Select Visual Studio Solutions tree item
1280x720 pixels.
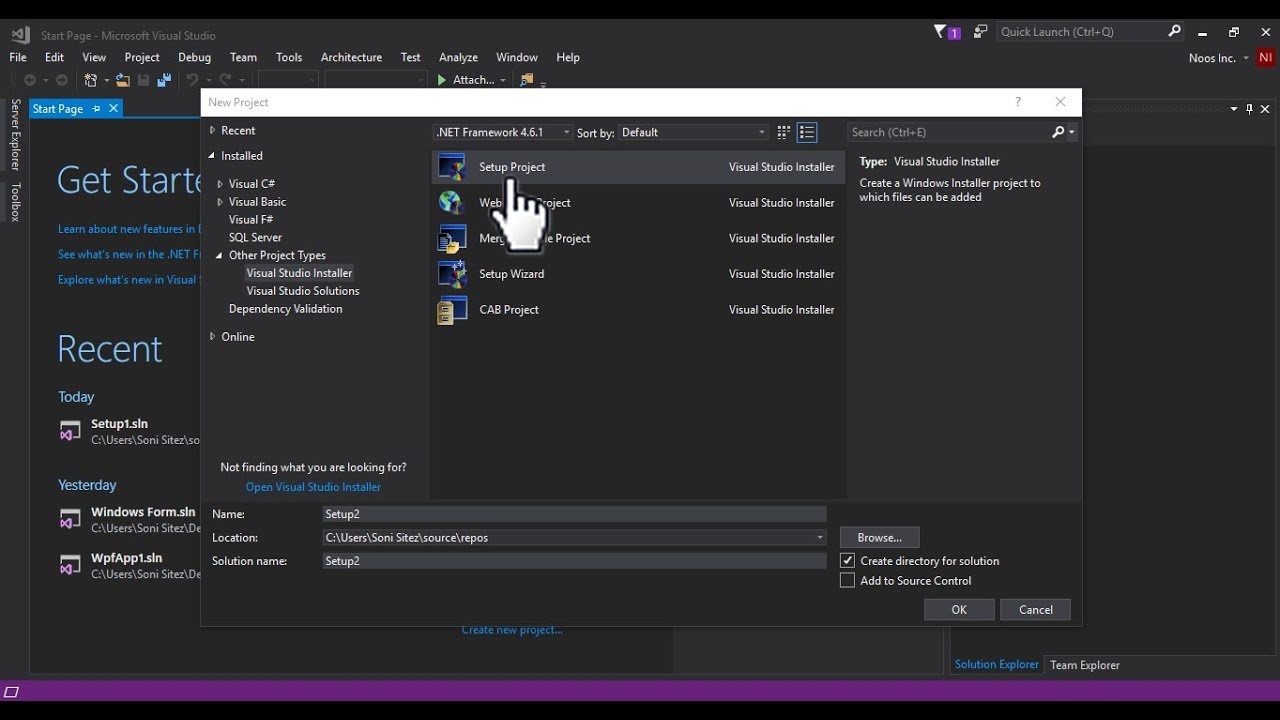303,291
